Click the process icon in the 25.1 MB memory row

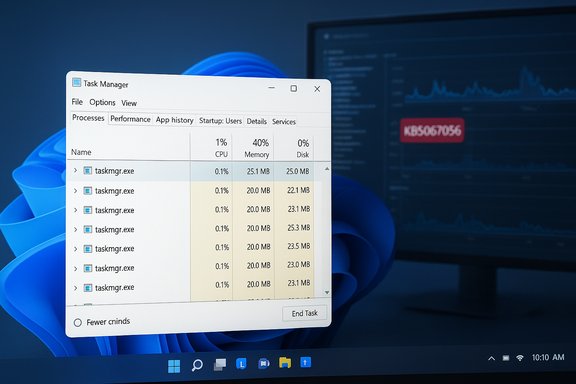tap(87, 171)
